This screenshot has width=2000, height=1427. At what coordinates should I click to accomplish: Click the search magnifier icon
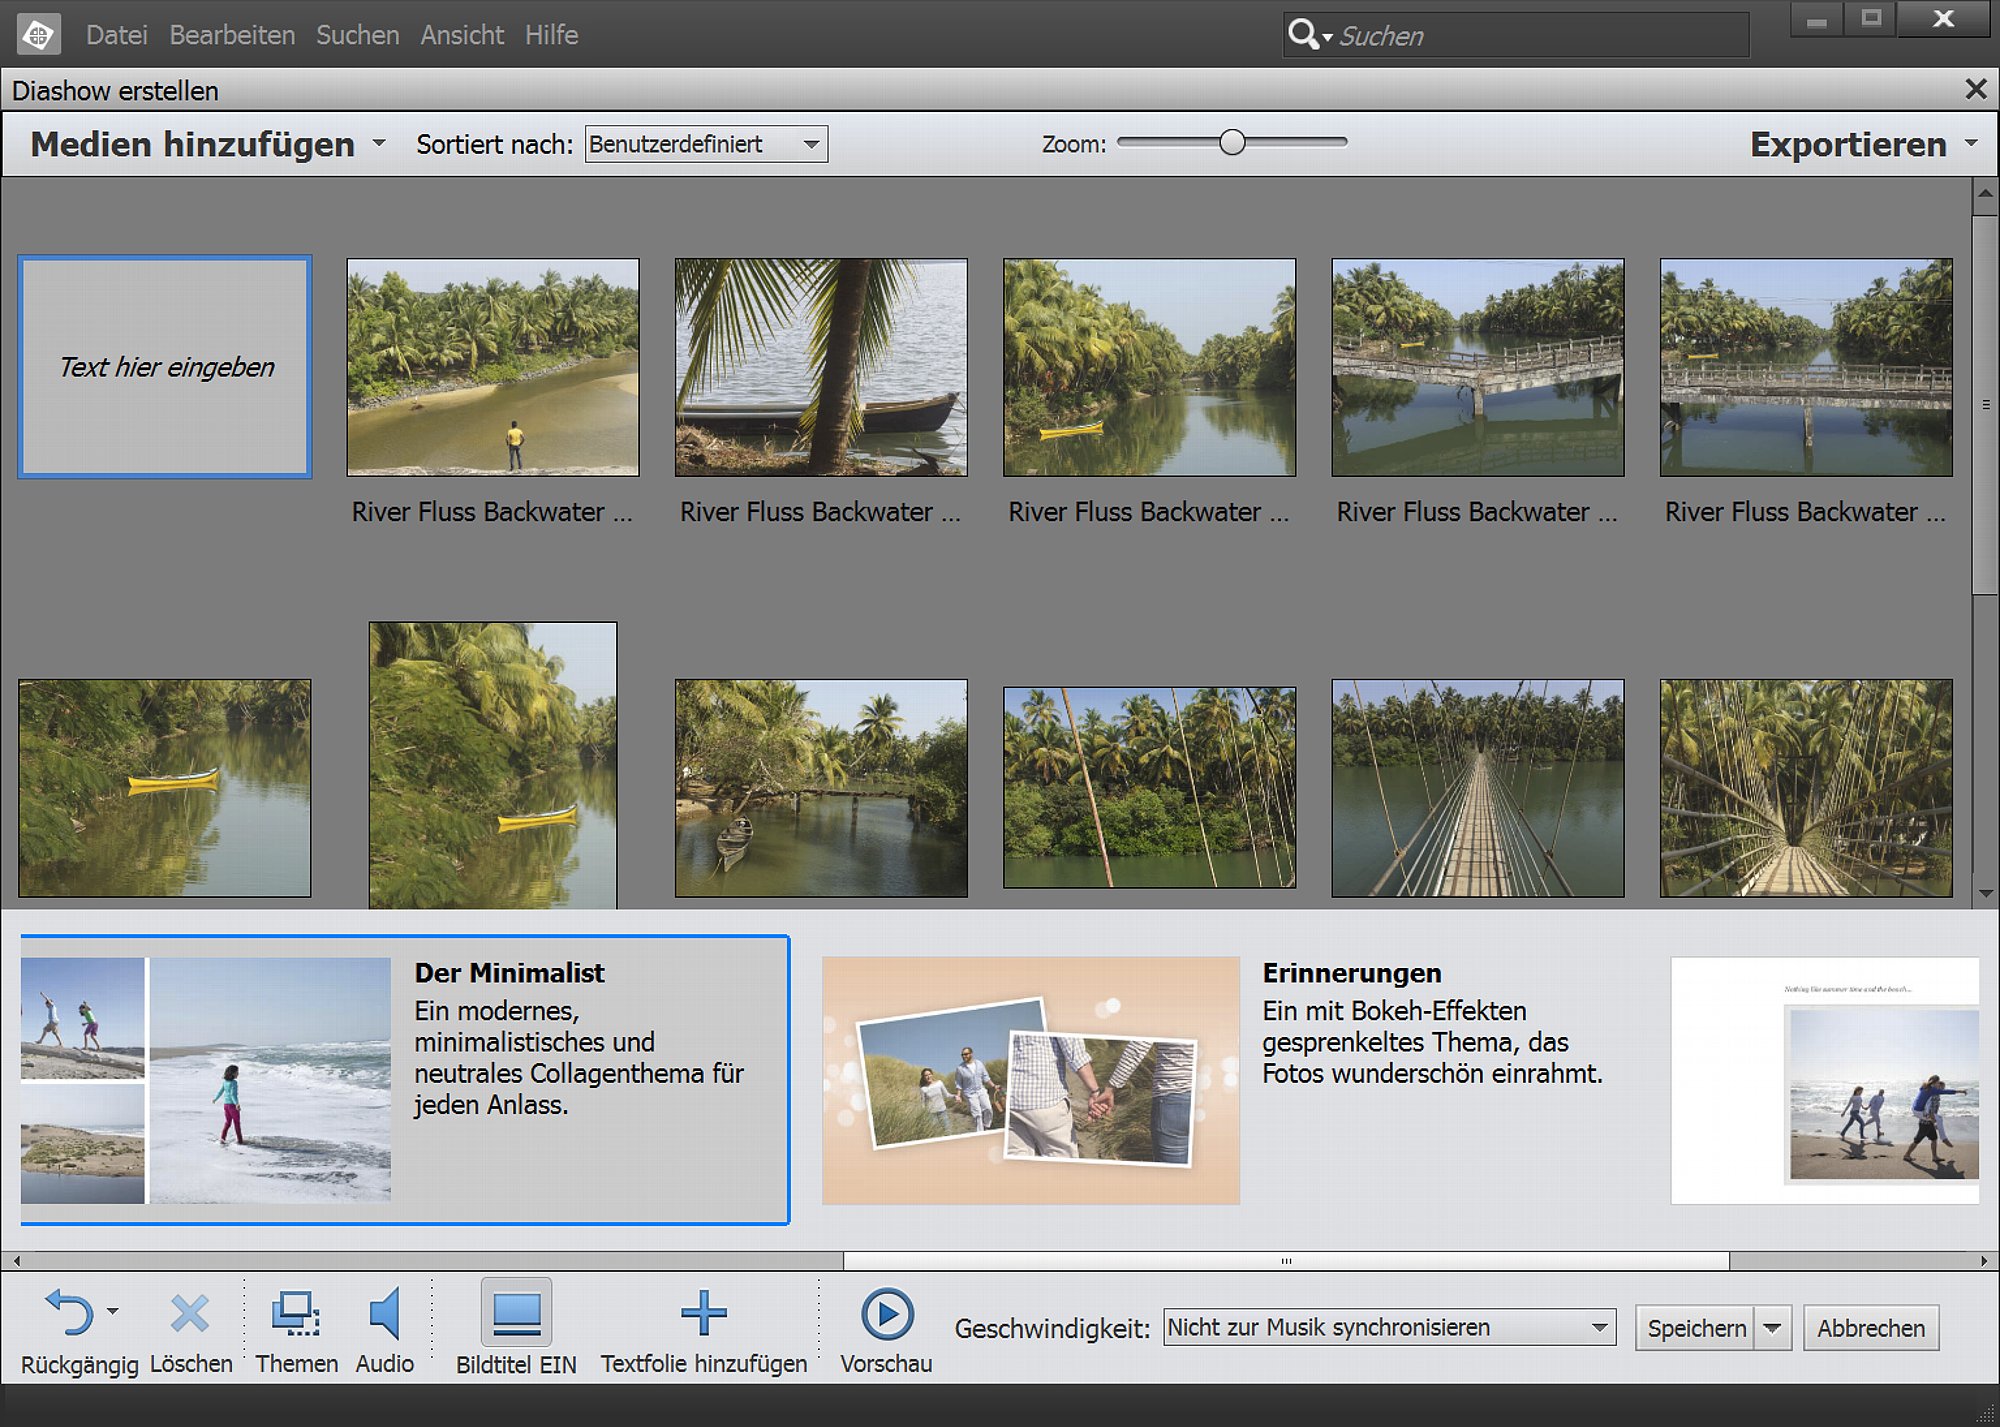(x=1303, y=34)
